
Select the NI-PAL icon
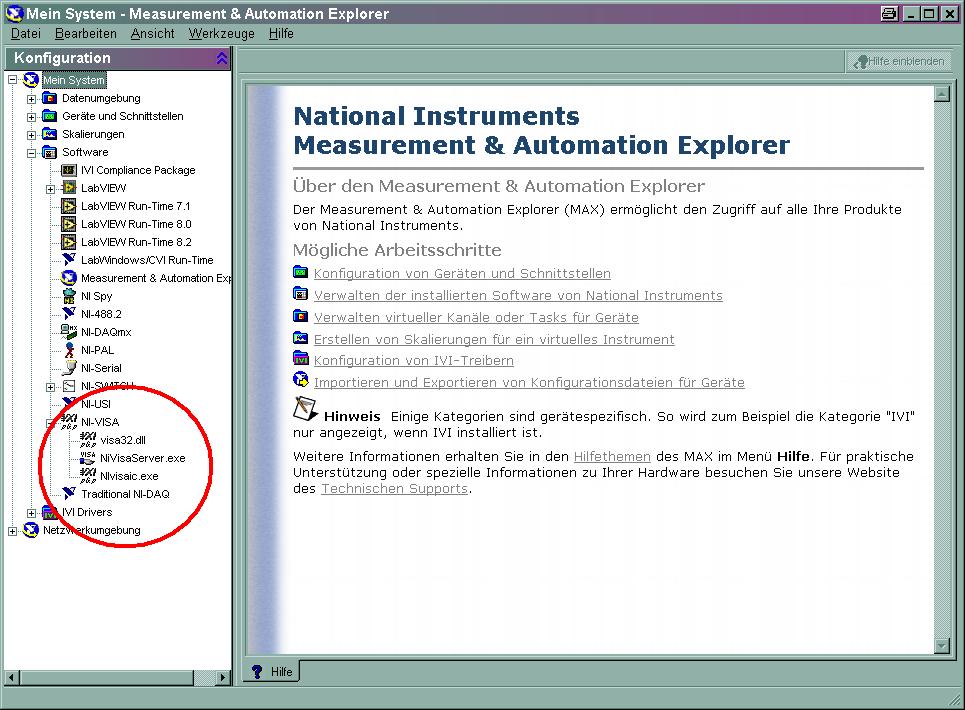tap(69, 350)
